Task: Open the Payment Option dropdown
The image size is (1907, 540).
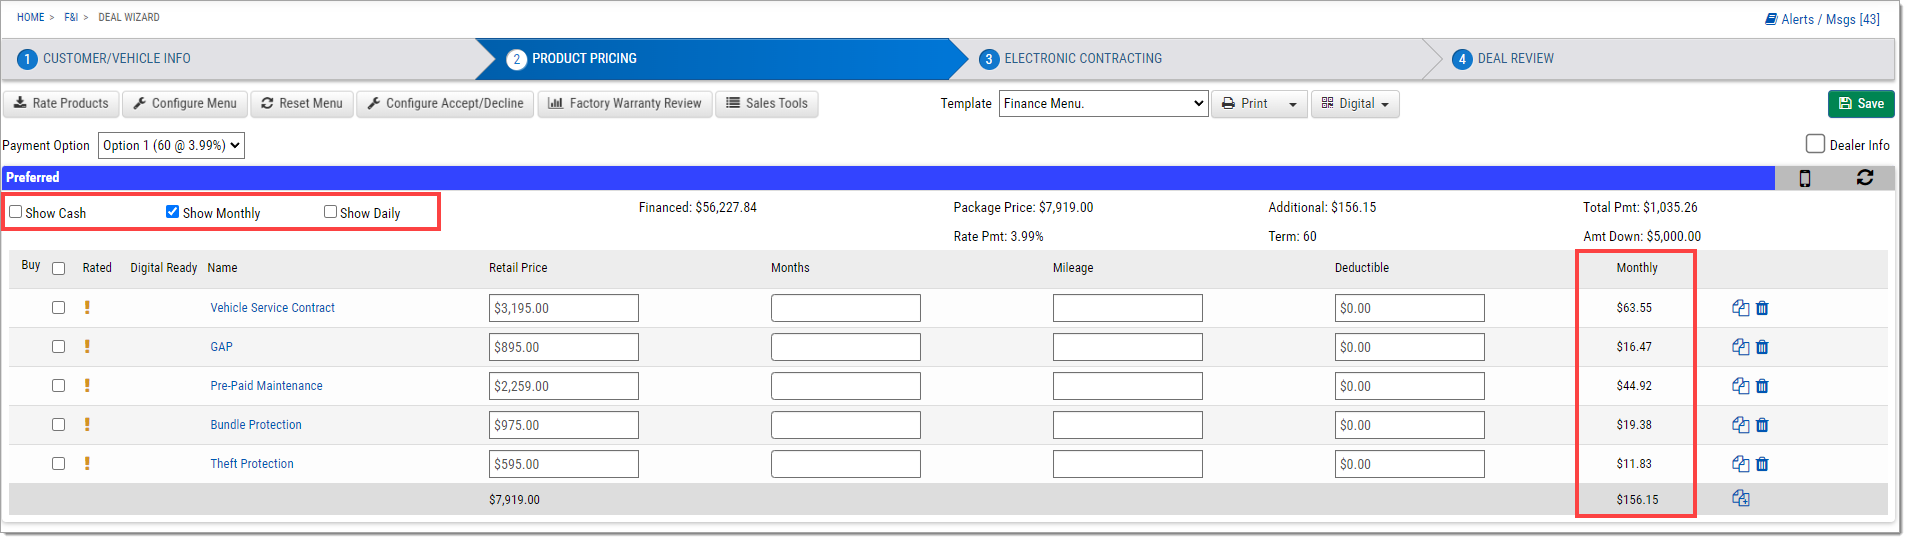Action: coord(171,145)
